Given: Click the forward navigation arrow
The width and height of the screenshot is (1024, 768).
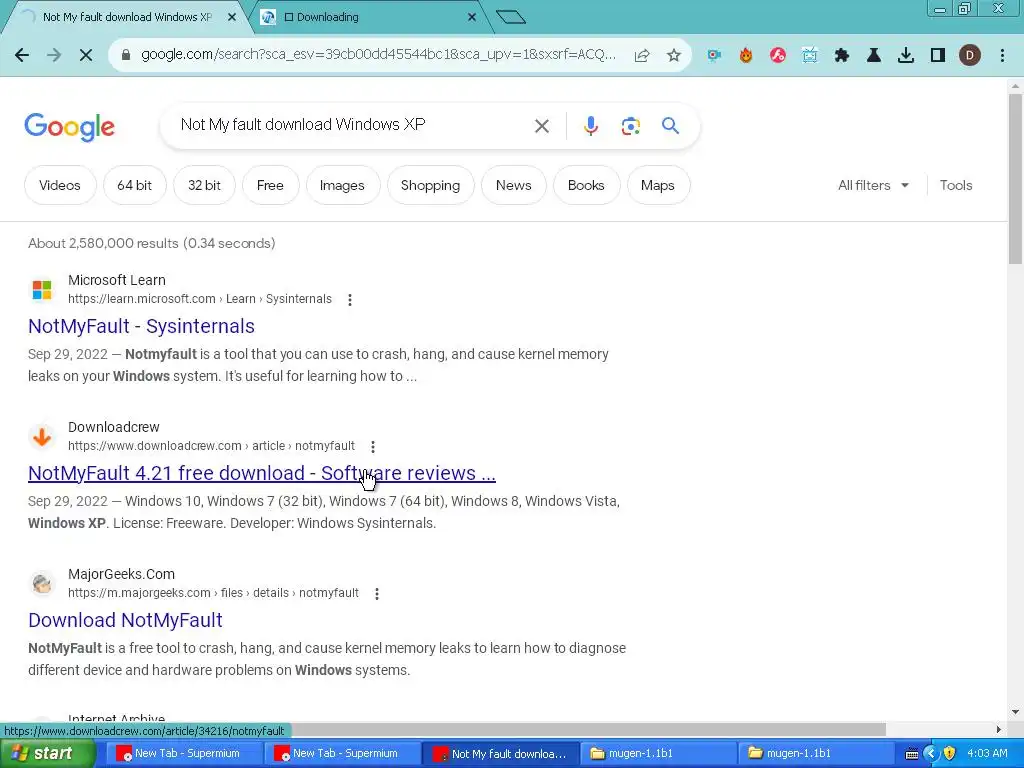Looking at the screenshot, I should click(x=54, y=56).
